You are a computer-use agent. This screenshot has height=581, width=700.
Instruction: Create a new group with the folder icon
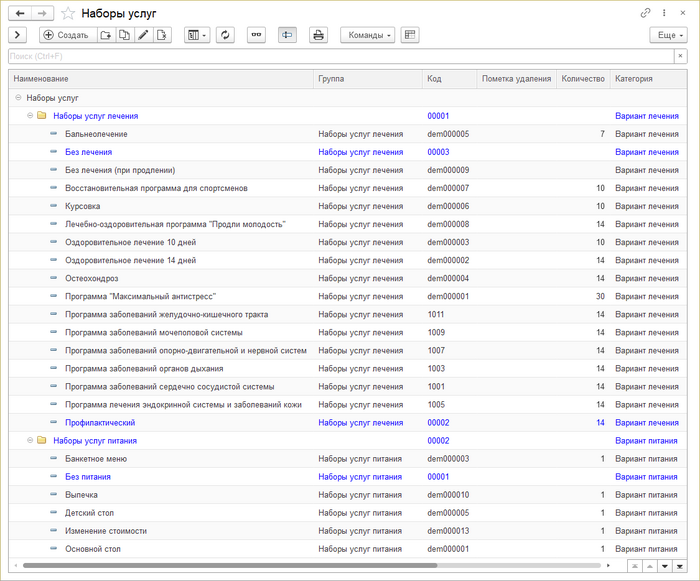[106, 35]
